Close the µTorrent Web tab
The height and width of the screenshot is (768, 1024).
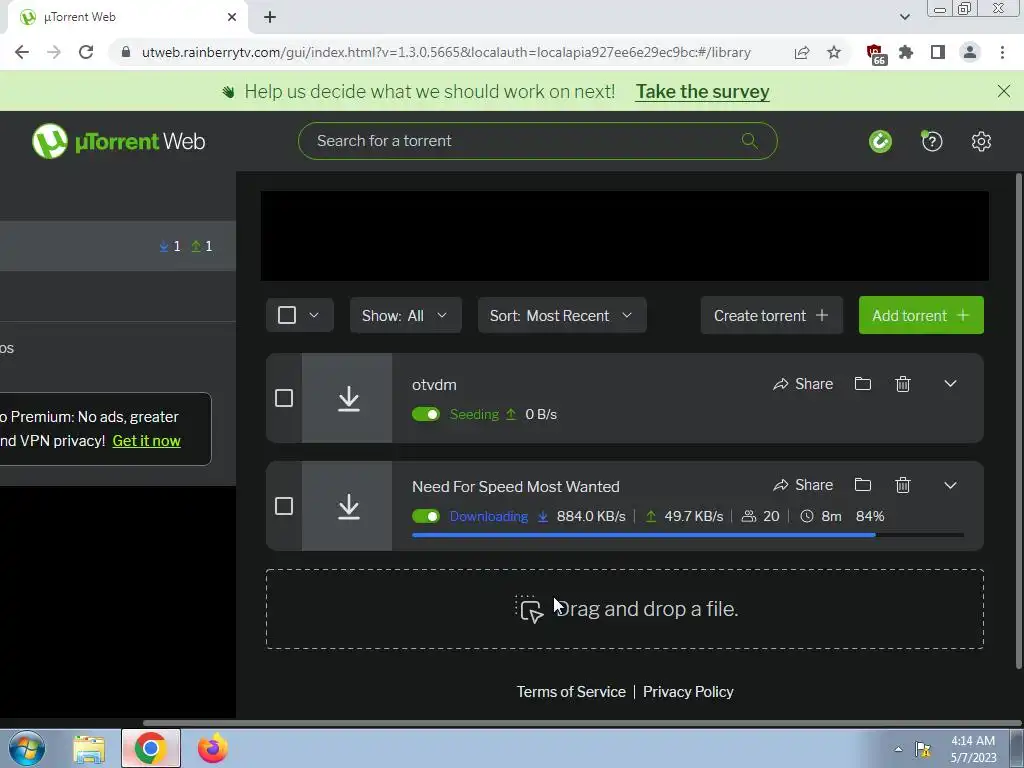click(231, 18)
